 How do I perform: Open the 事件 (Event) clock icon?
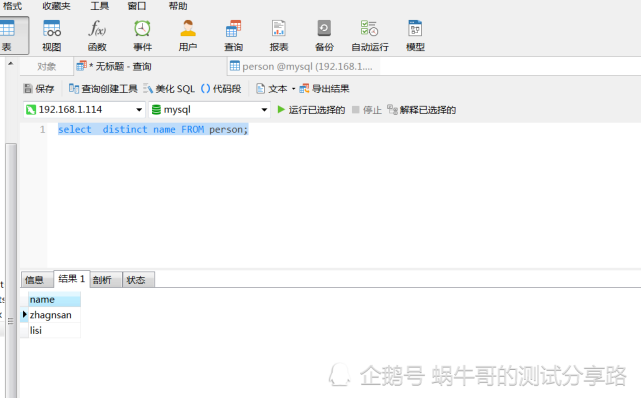(142, 36)
